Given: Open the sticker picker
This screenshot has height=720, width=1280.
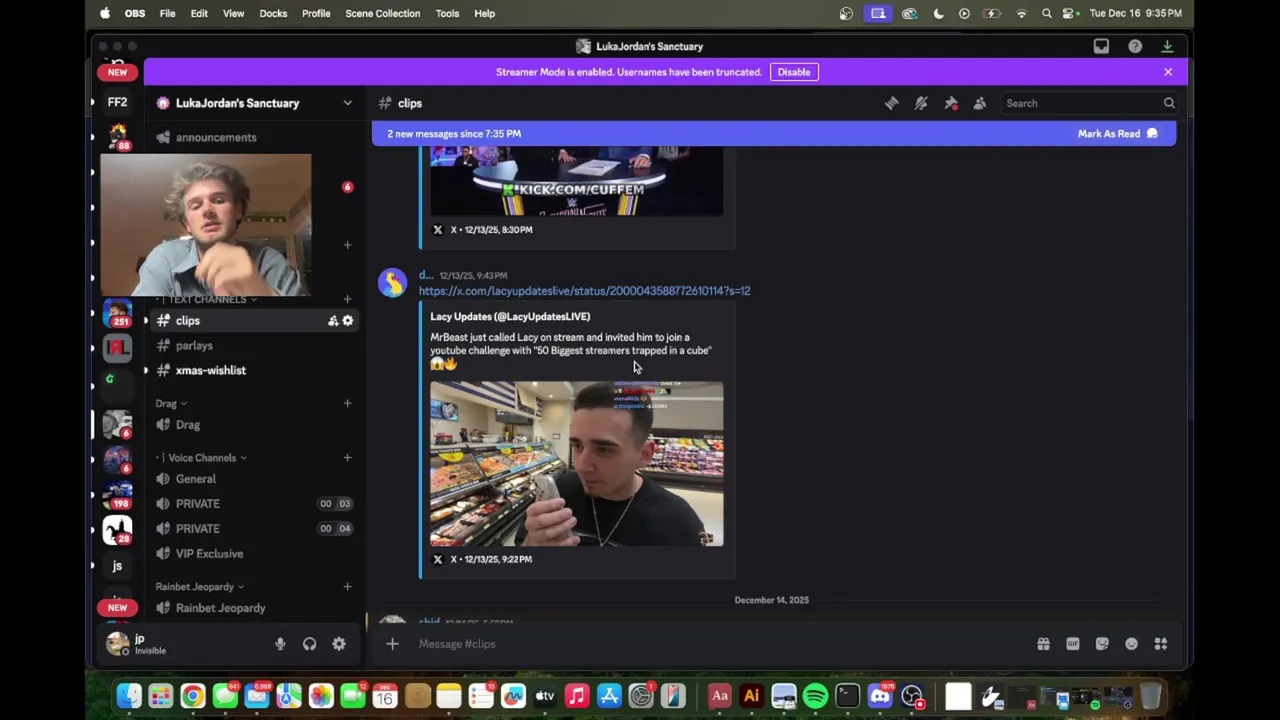Looking at the screenshot, I should [x=1102, y=644].
